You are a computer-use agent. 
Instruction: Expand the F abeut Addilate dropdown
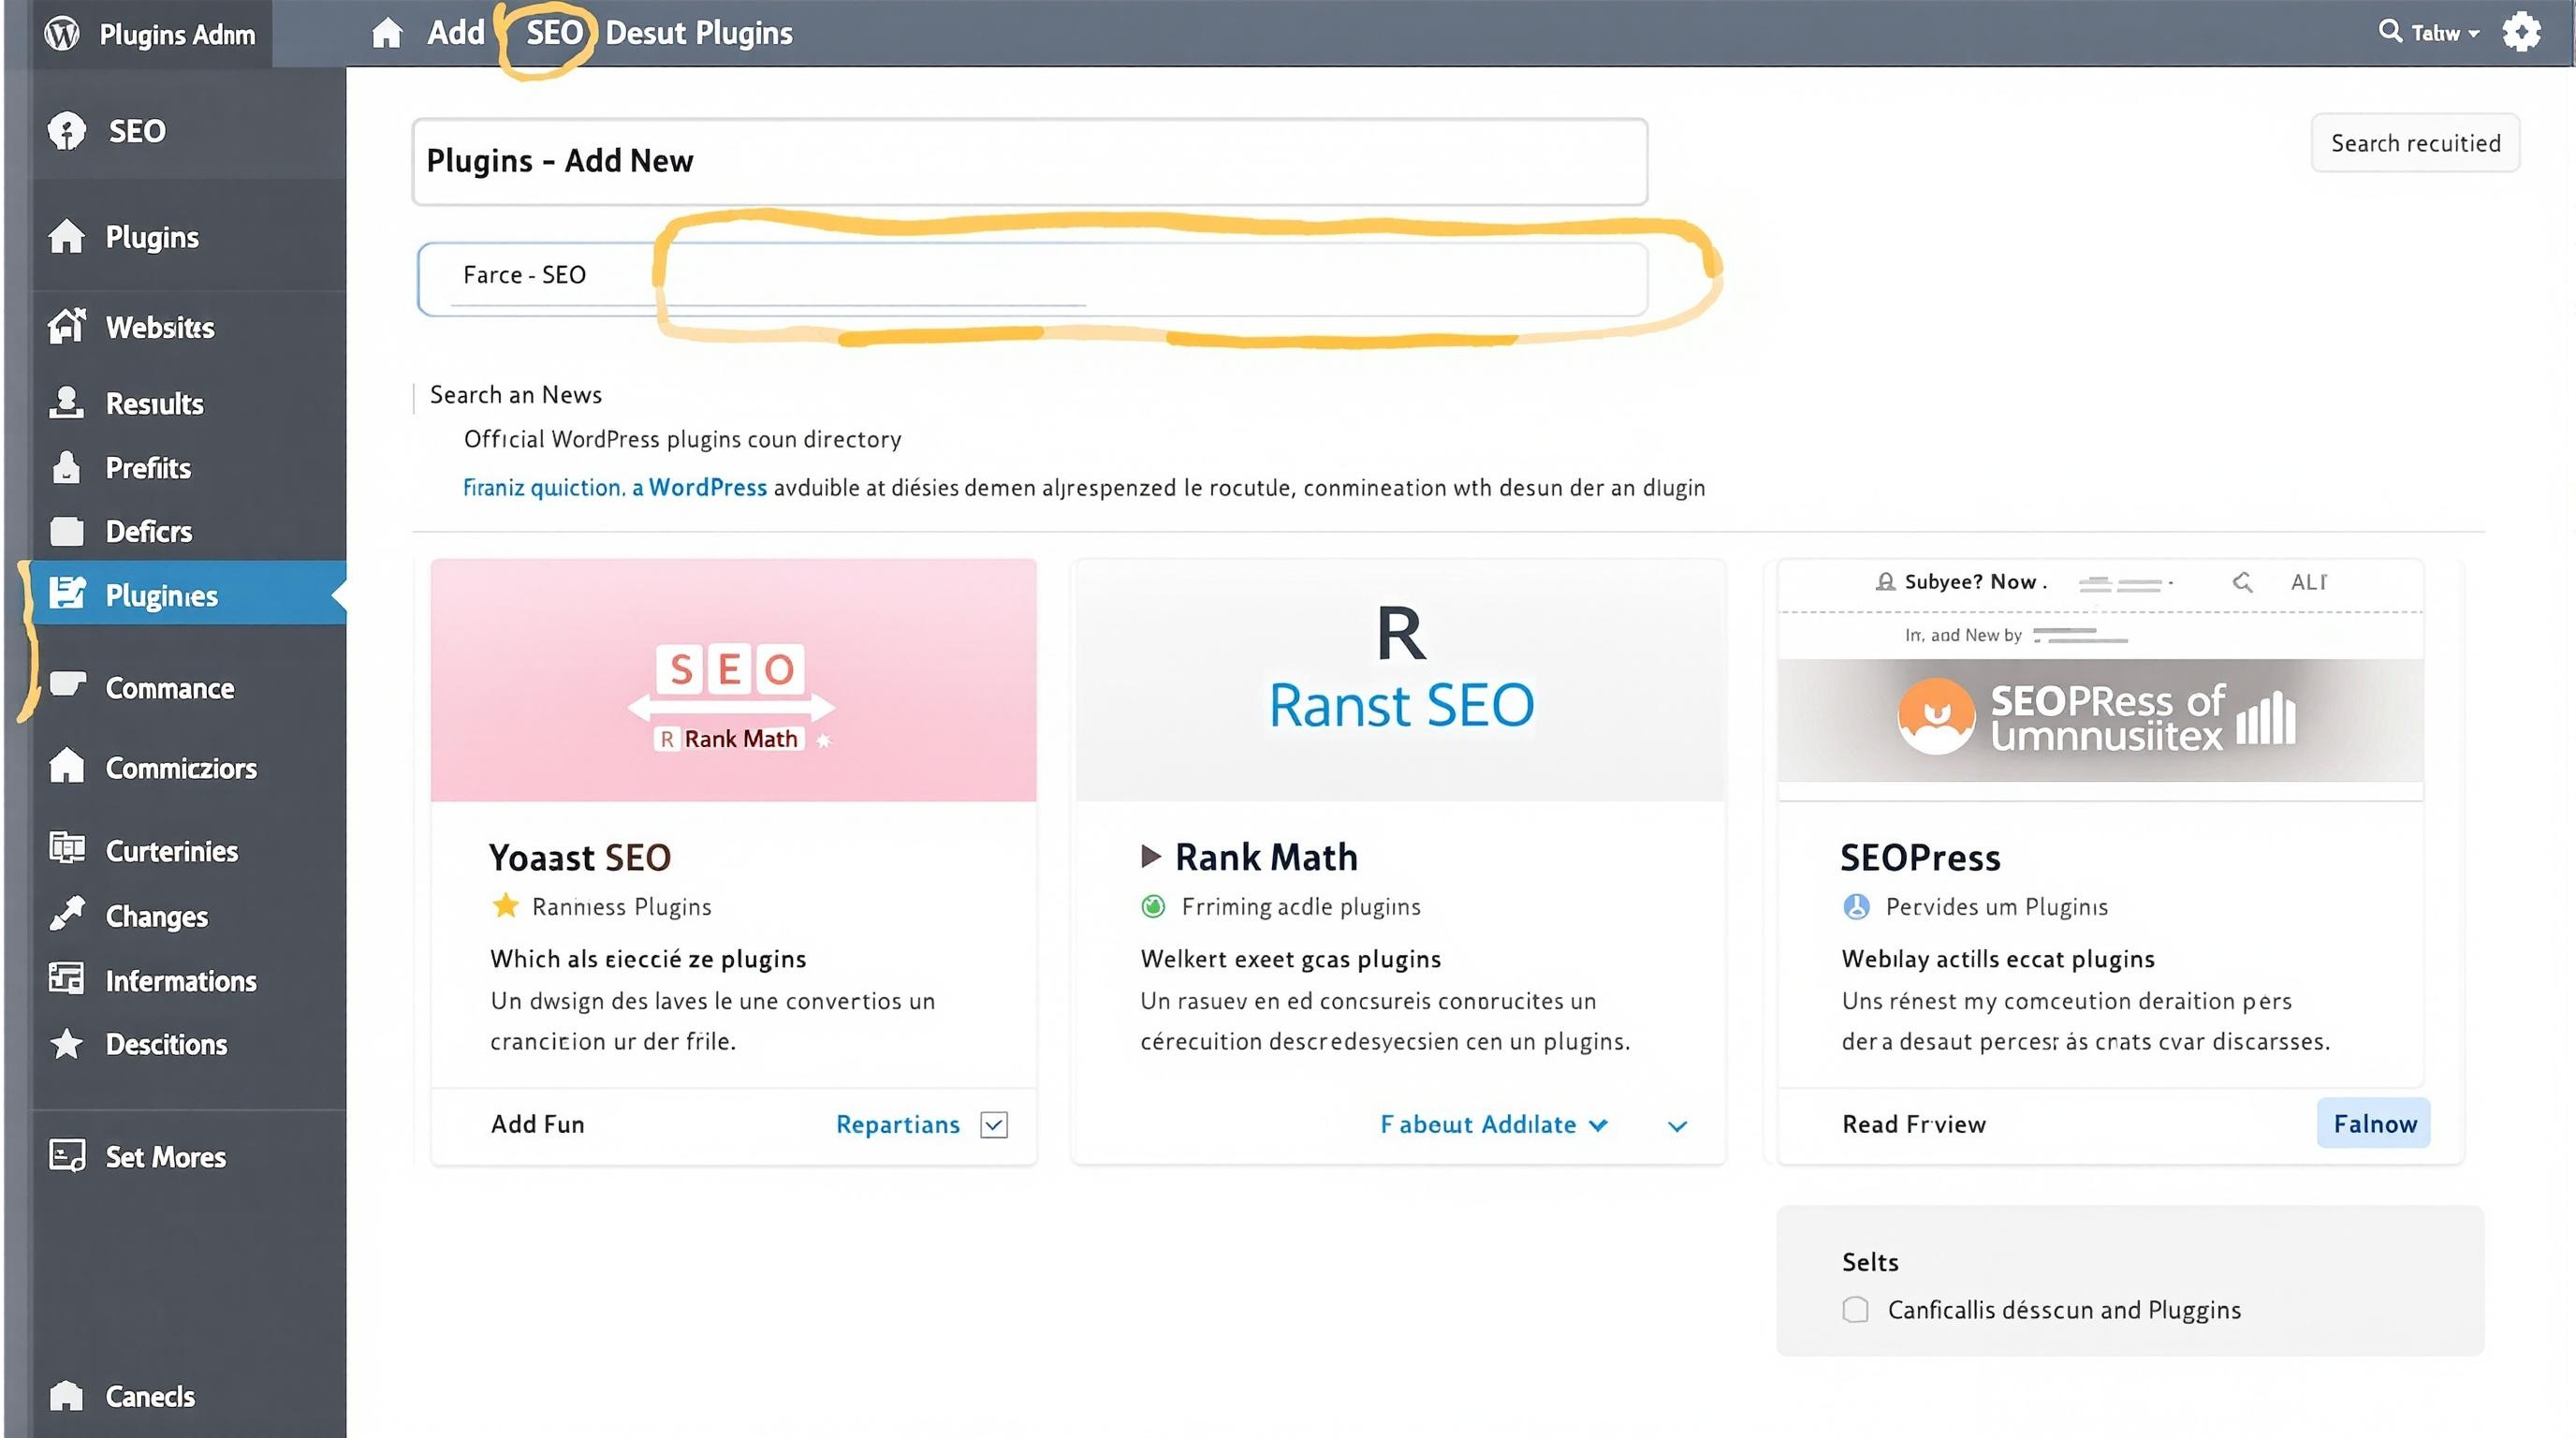1494,1125
